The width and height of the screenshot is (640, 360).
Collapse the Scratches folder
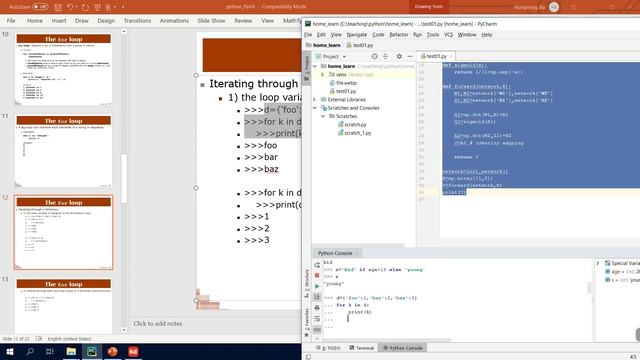click(322, 116)
